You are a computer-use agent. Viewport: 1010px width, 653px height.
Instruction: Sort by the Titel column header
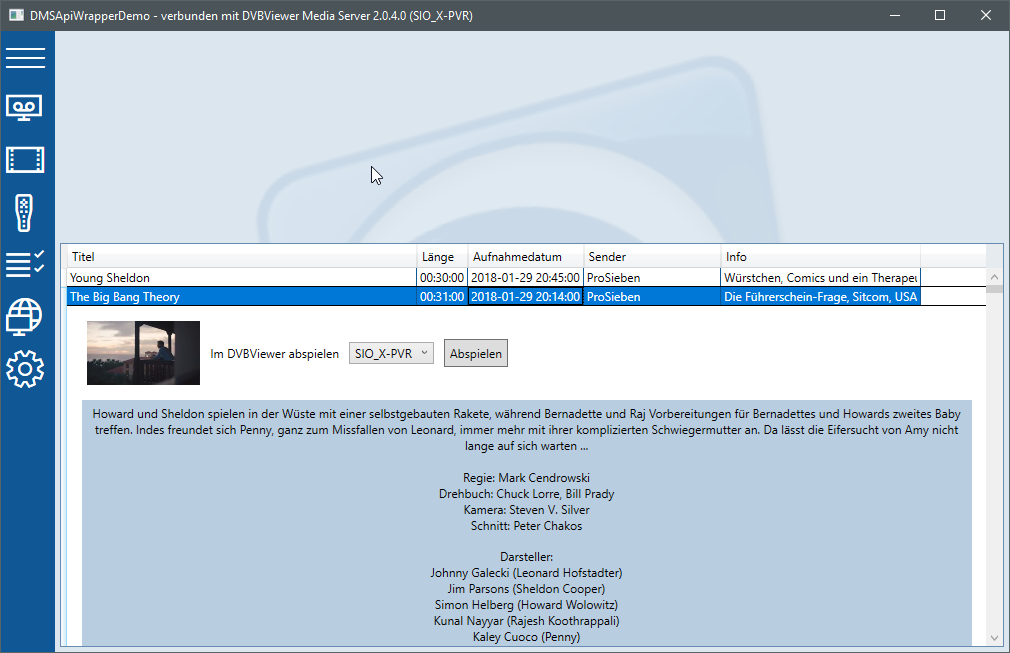240,257
